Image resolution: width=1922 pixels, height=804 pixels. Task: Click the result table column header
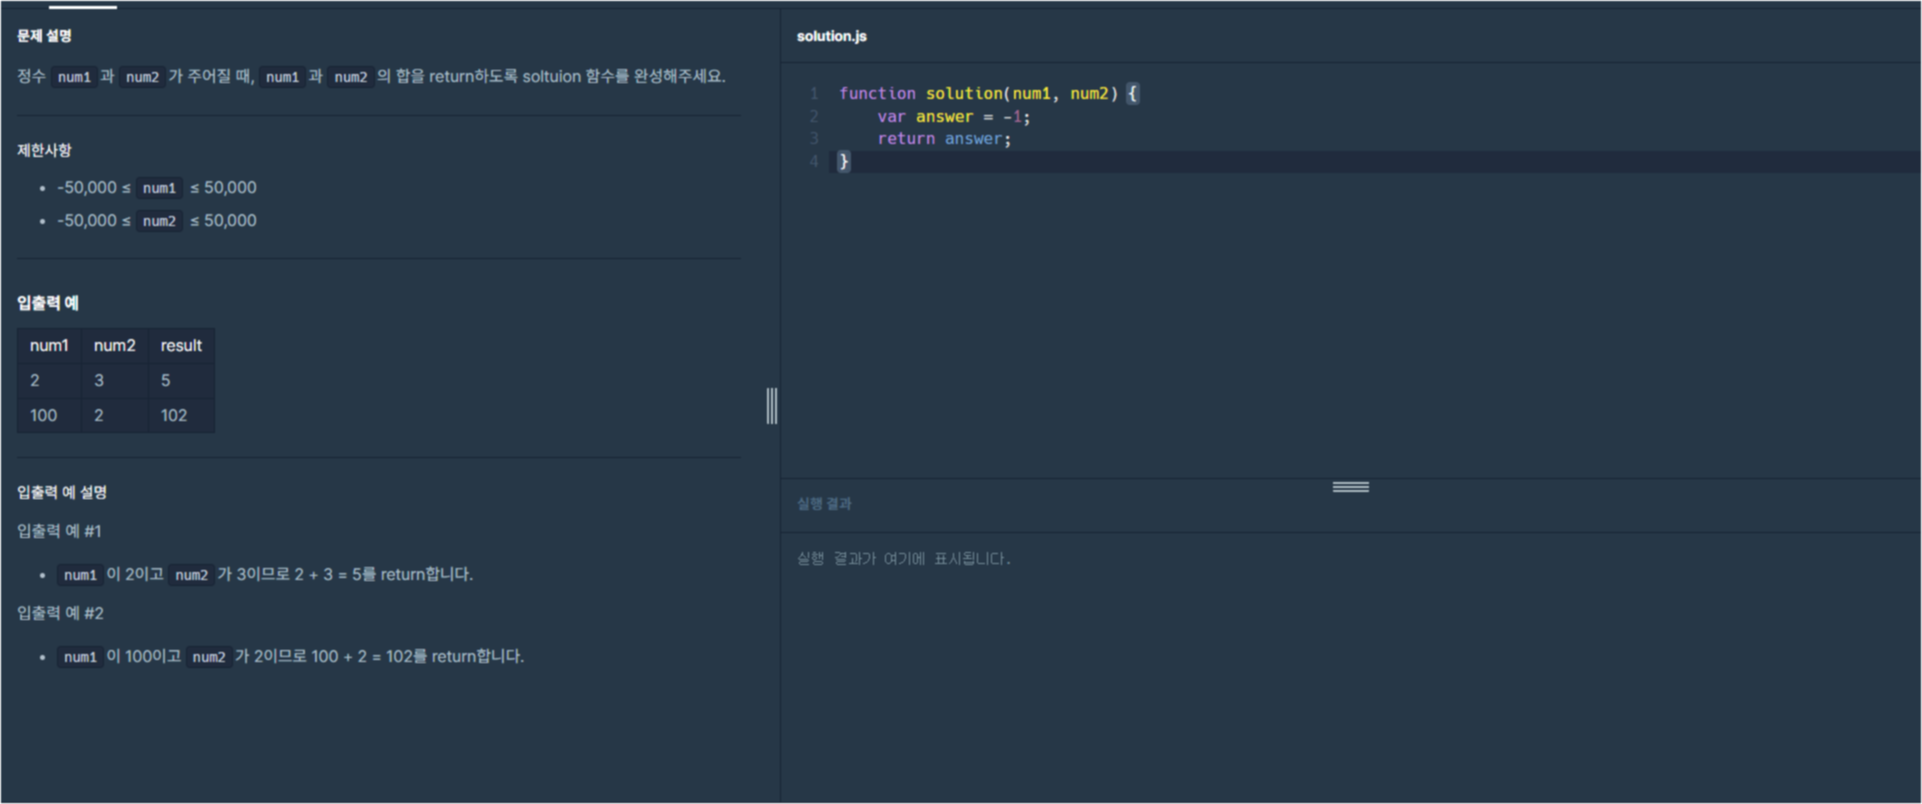181,345
